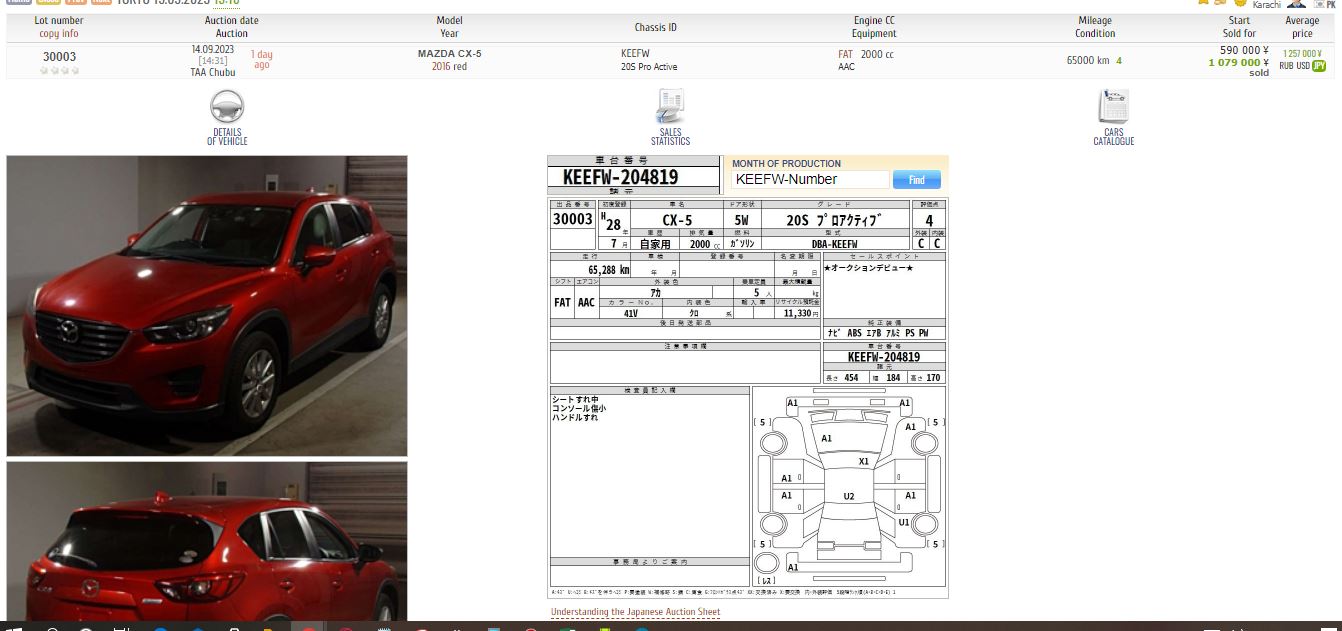This screenshot has width=1342, height=631.
Task: Click the user avatar icon next to Karachi
Action: coord(1296,4)
